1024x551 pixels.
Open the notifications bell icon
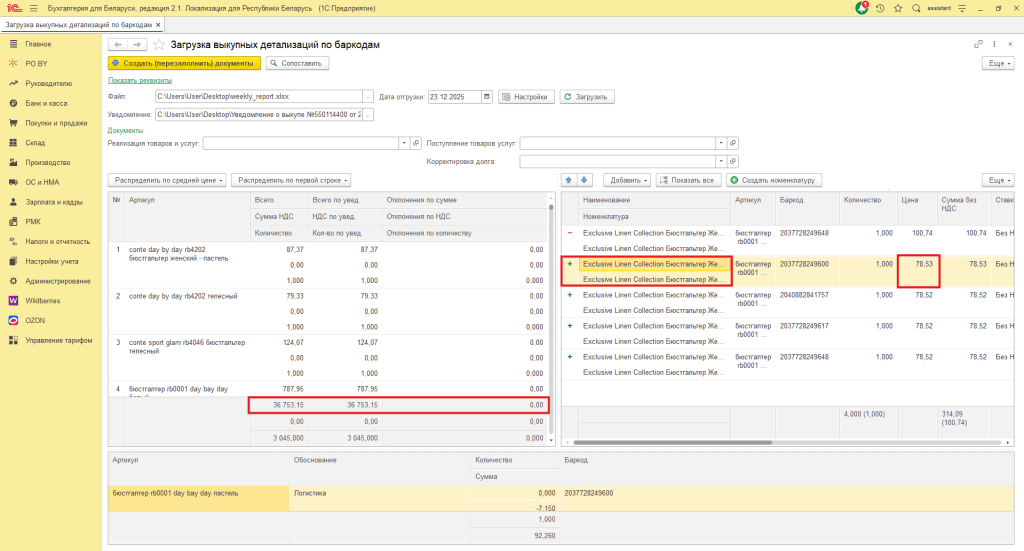(x=862, y=8)
